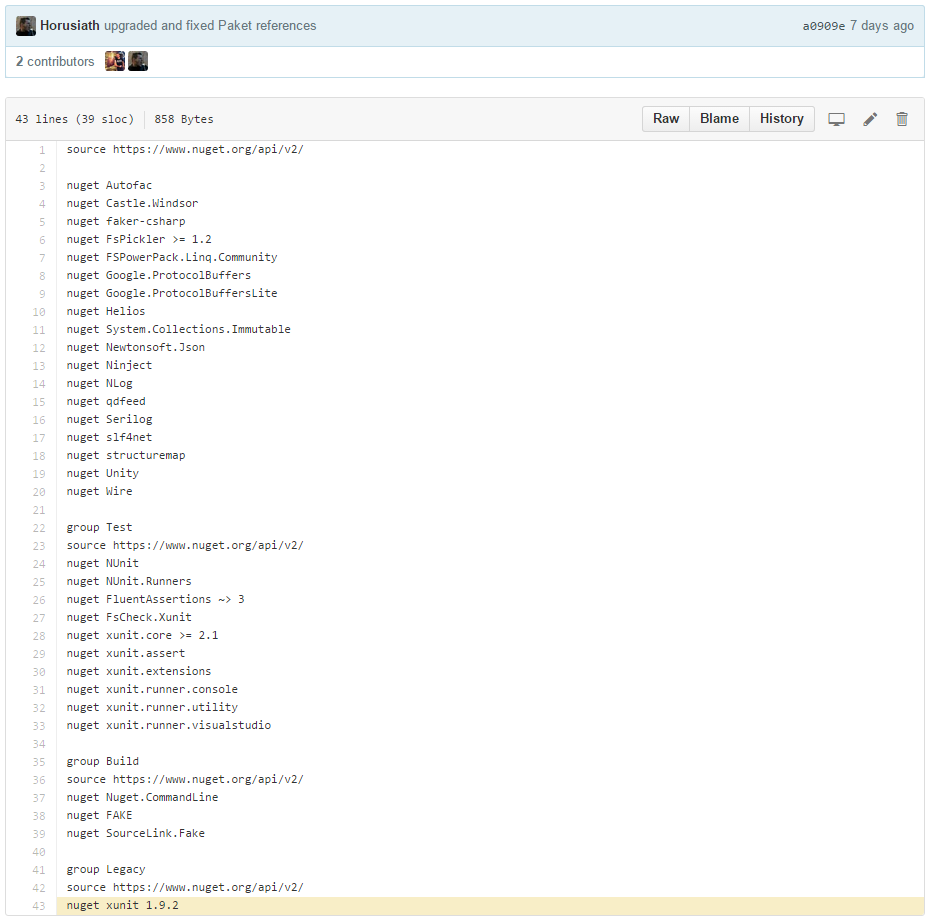Click the 'nuget Castle.Windsor' line
Viewport: 928px width, 921px height.
[133, 203]
